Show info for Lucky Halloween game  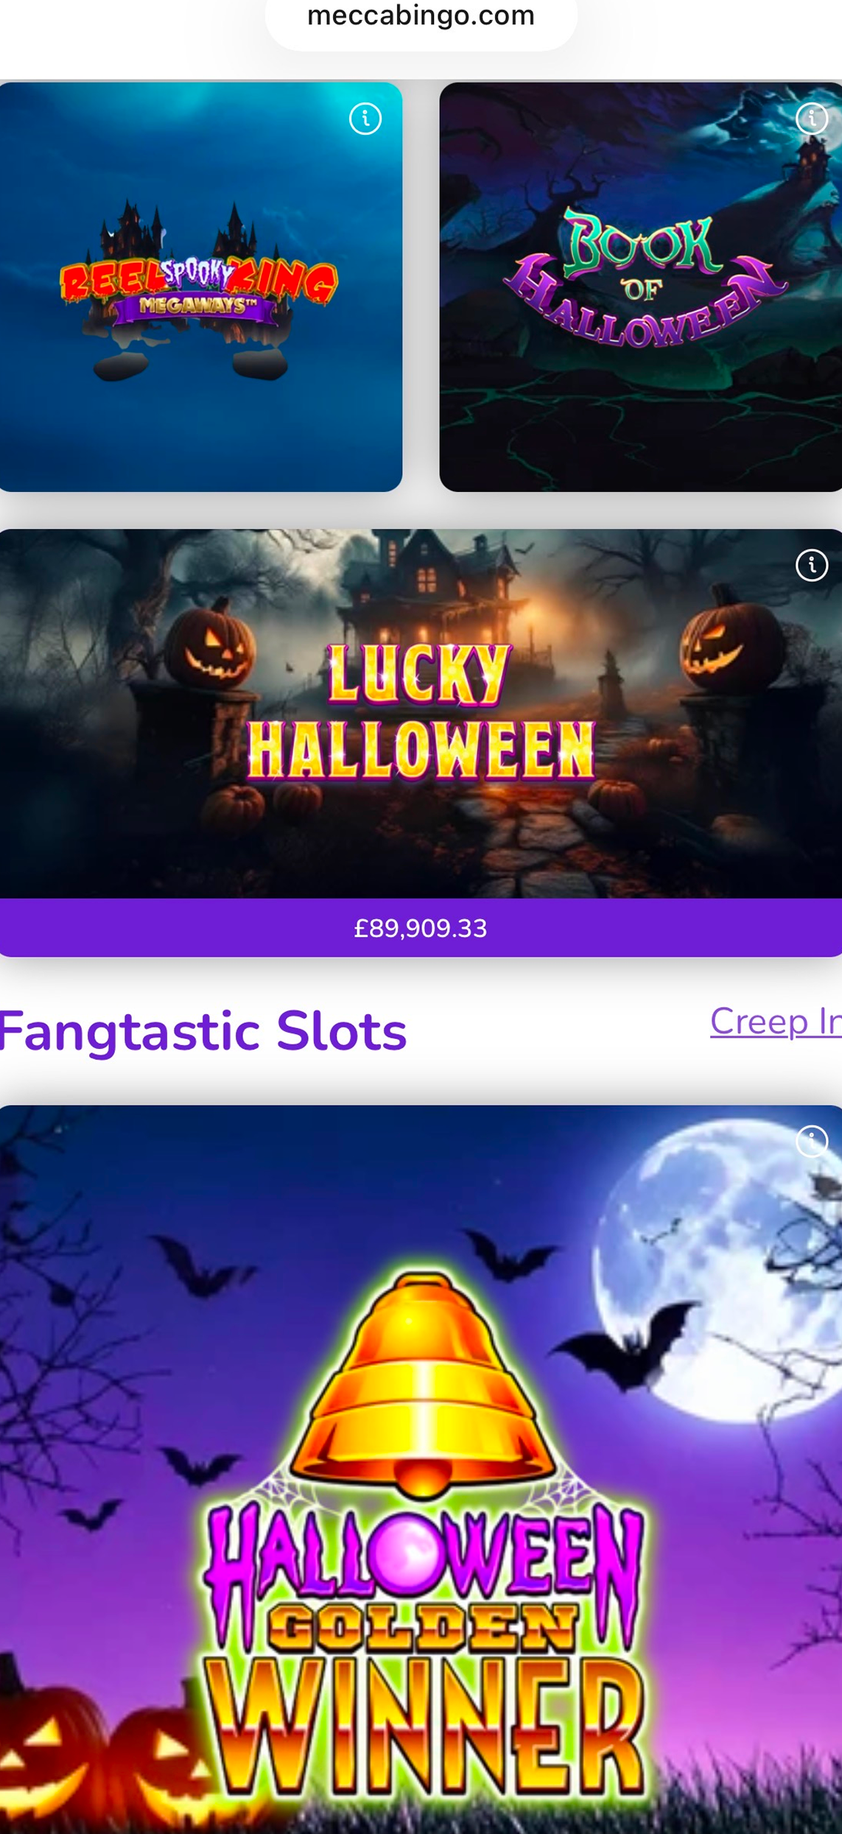pos(811,565)
